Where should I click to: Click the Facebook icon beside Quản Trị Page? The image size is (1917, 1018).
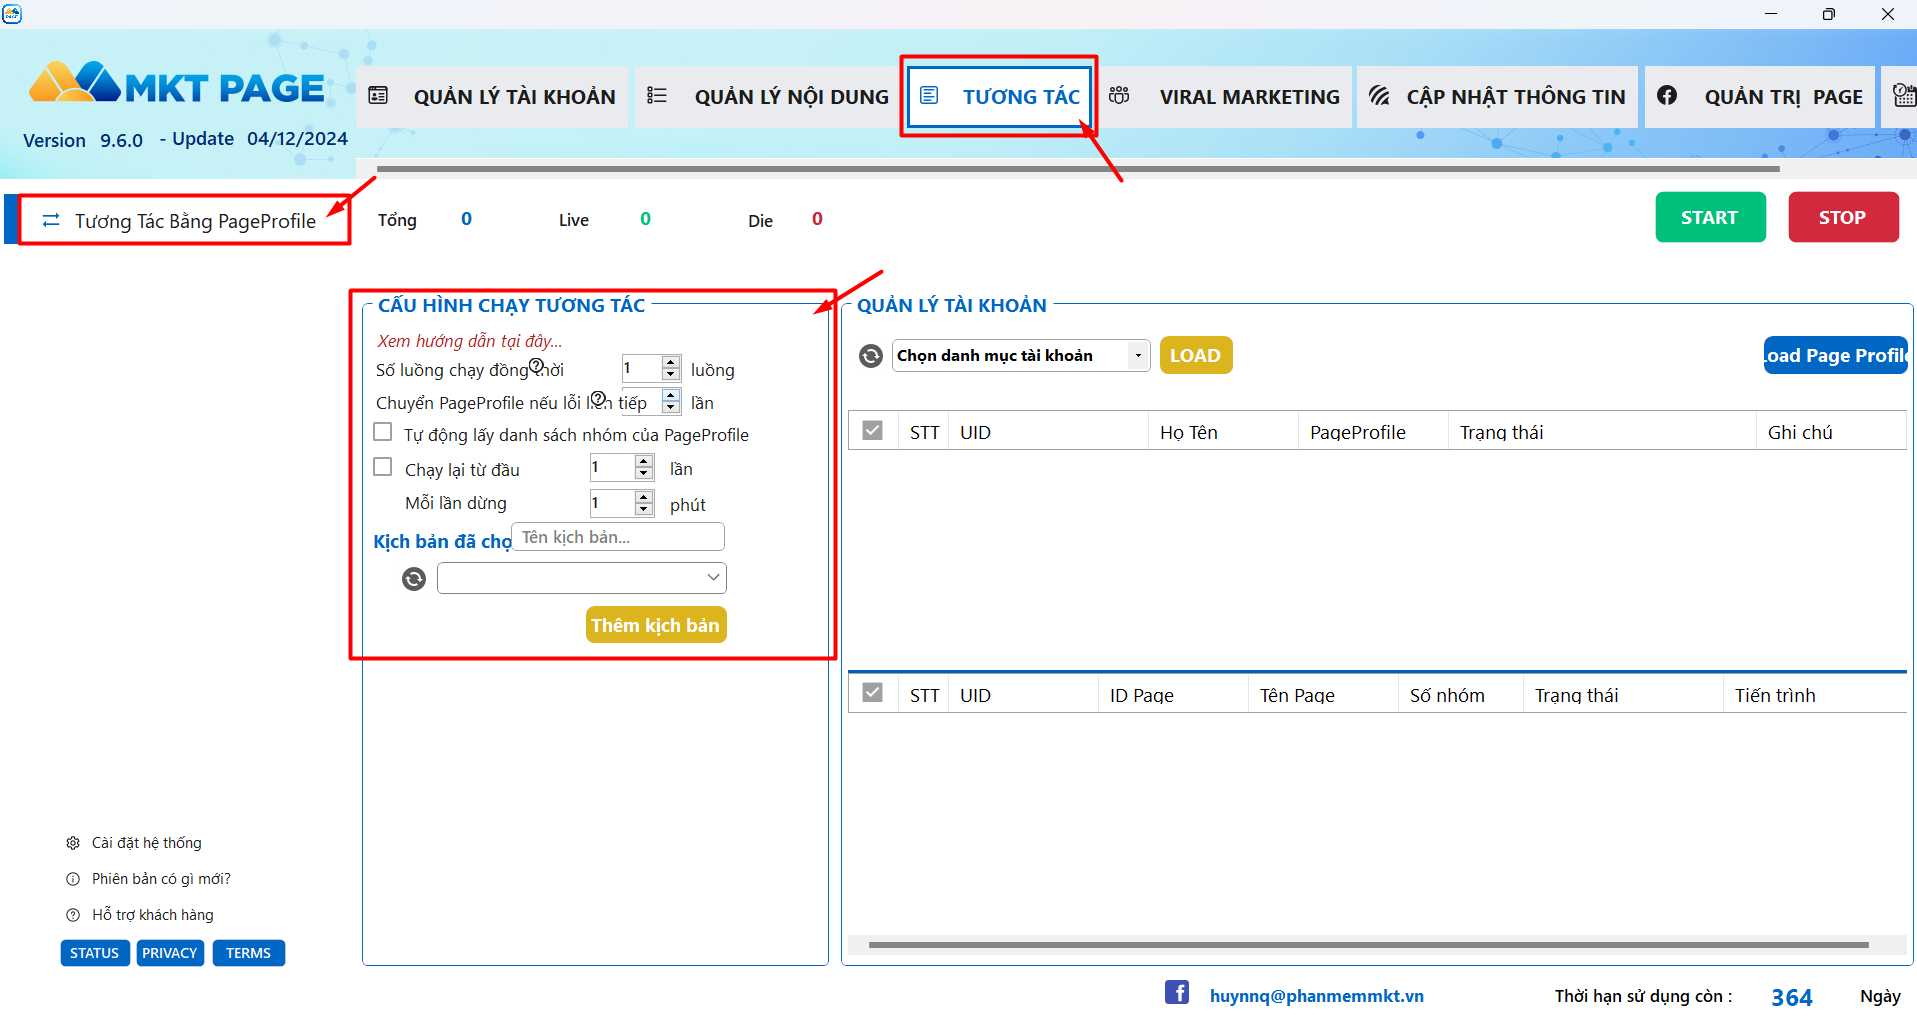pyautogui.click(x=1667, y=95)
